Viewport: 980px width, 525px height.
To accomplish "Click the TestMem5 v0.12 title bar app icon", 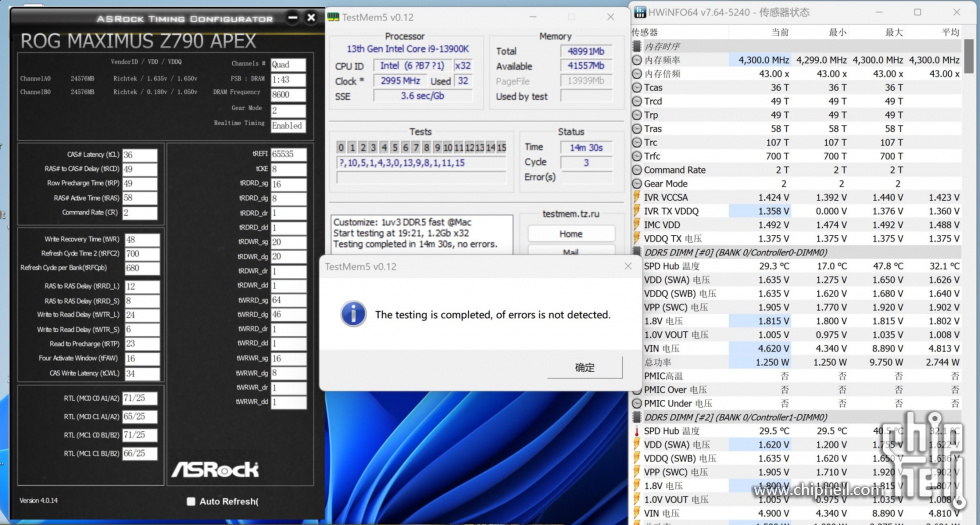I will click(334, 17).
